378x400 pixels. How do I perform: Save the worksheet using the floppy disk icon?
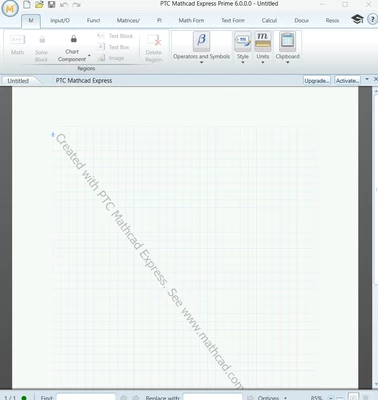[x=51, y=4]
